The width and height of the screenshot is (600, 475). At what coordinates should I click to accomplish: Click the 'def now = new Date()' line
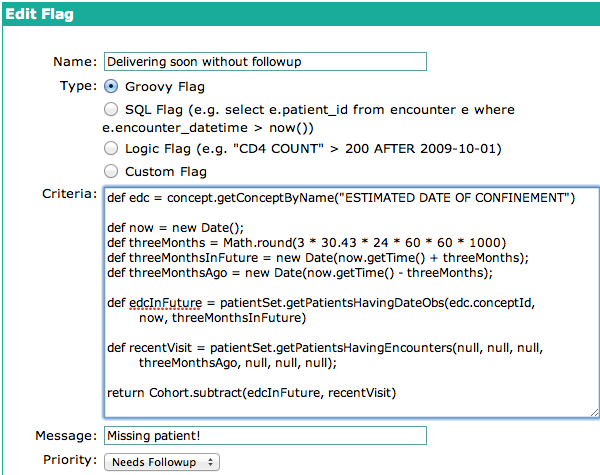(x=175, y=228)
